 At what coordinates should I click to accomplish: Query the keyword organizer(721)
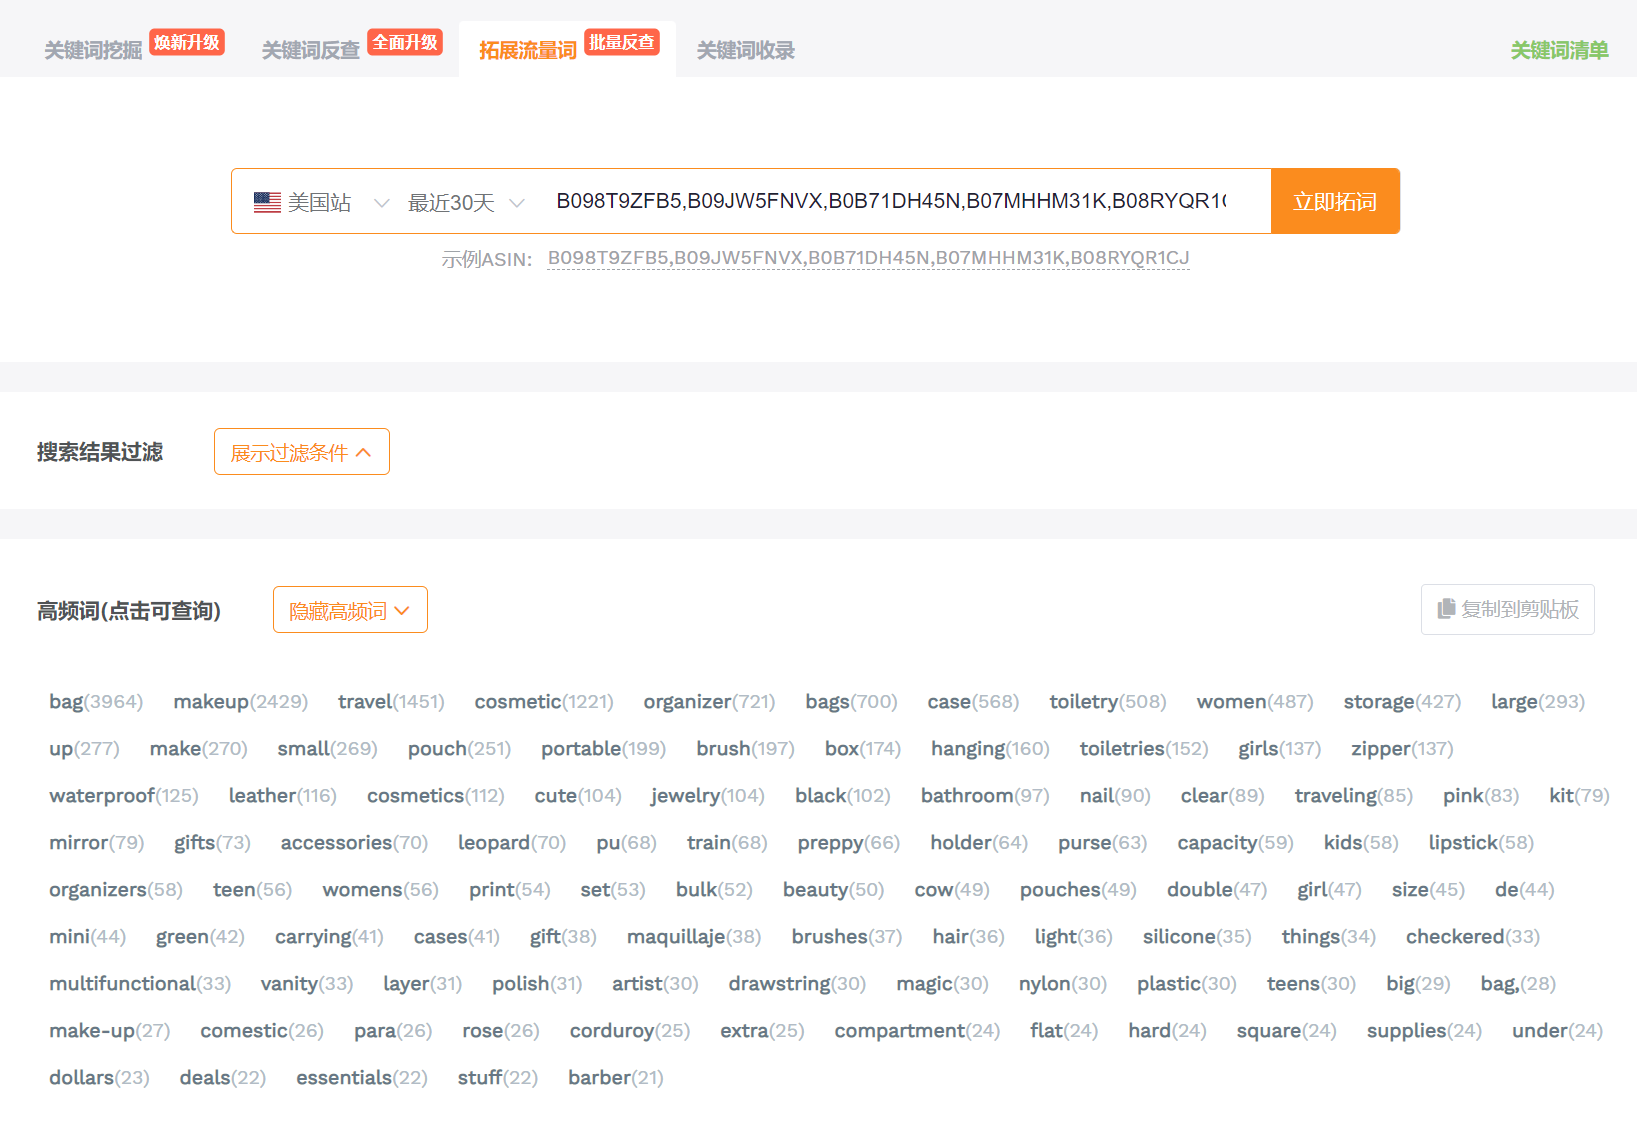[x=709, y=702]
